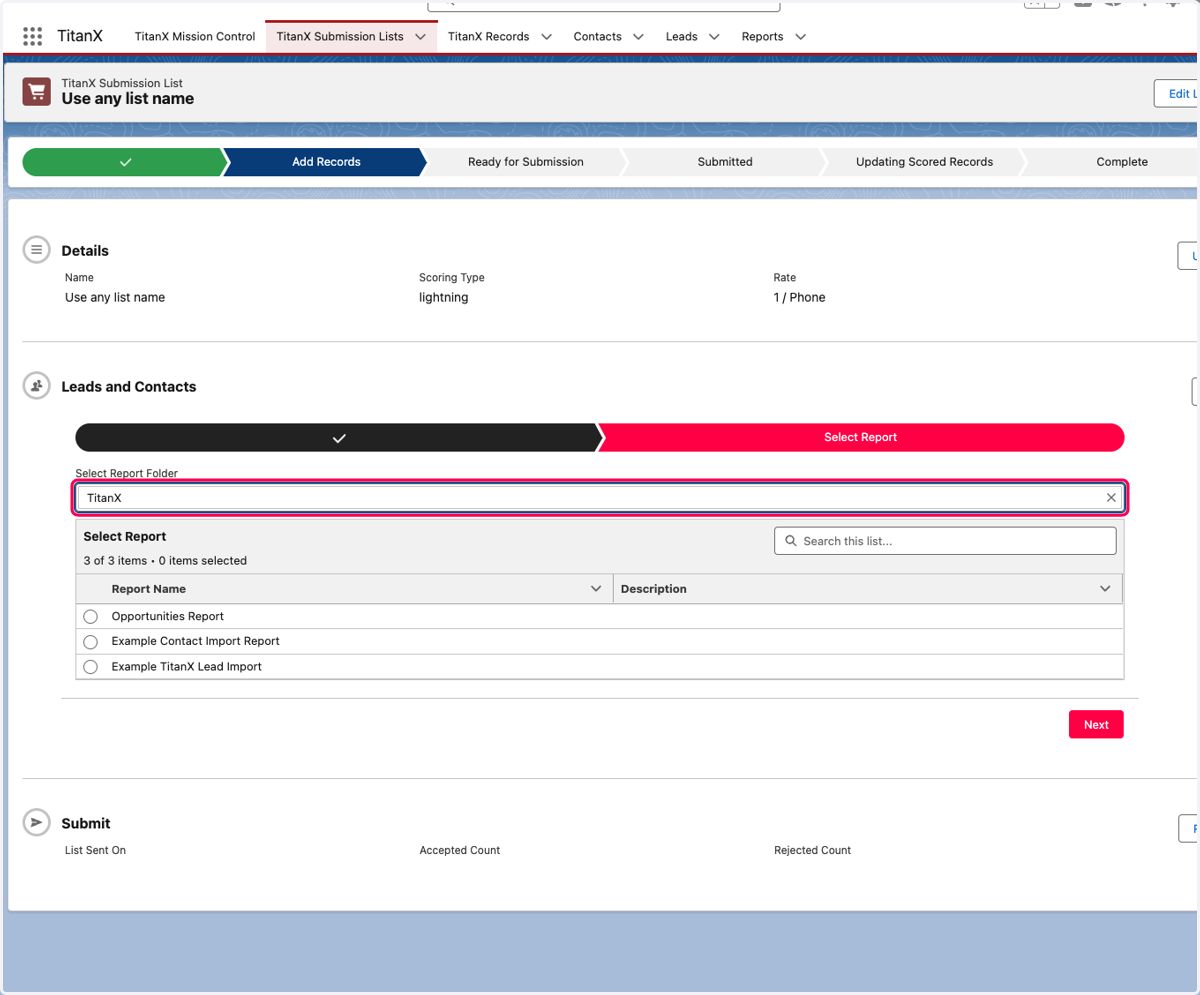
Task: Select the Submitted path stage
Action: click(x=725, y=162)
